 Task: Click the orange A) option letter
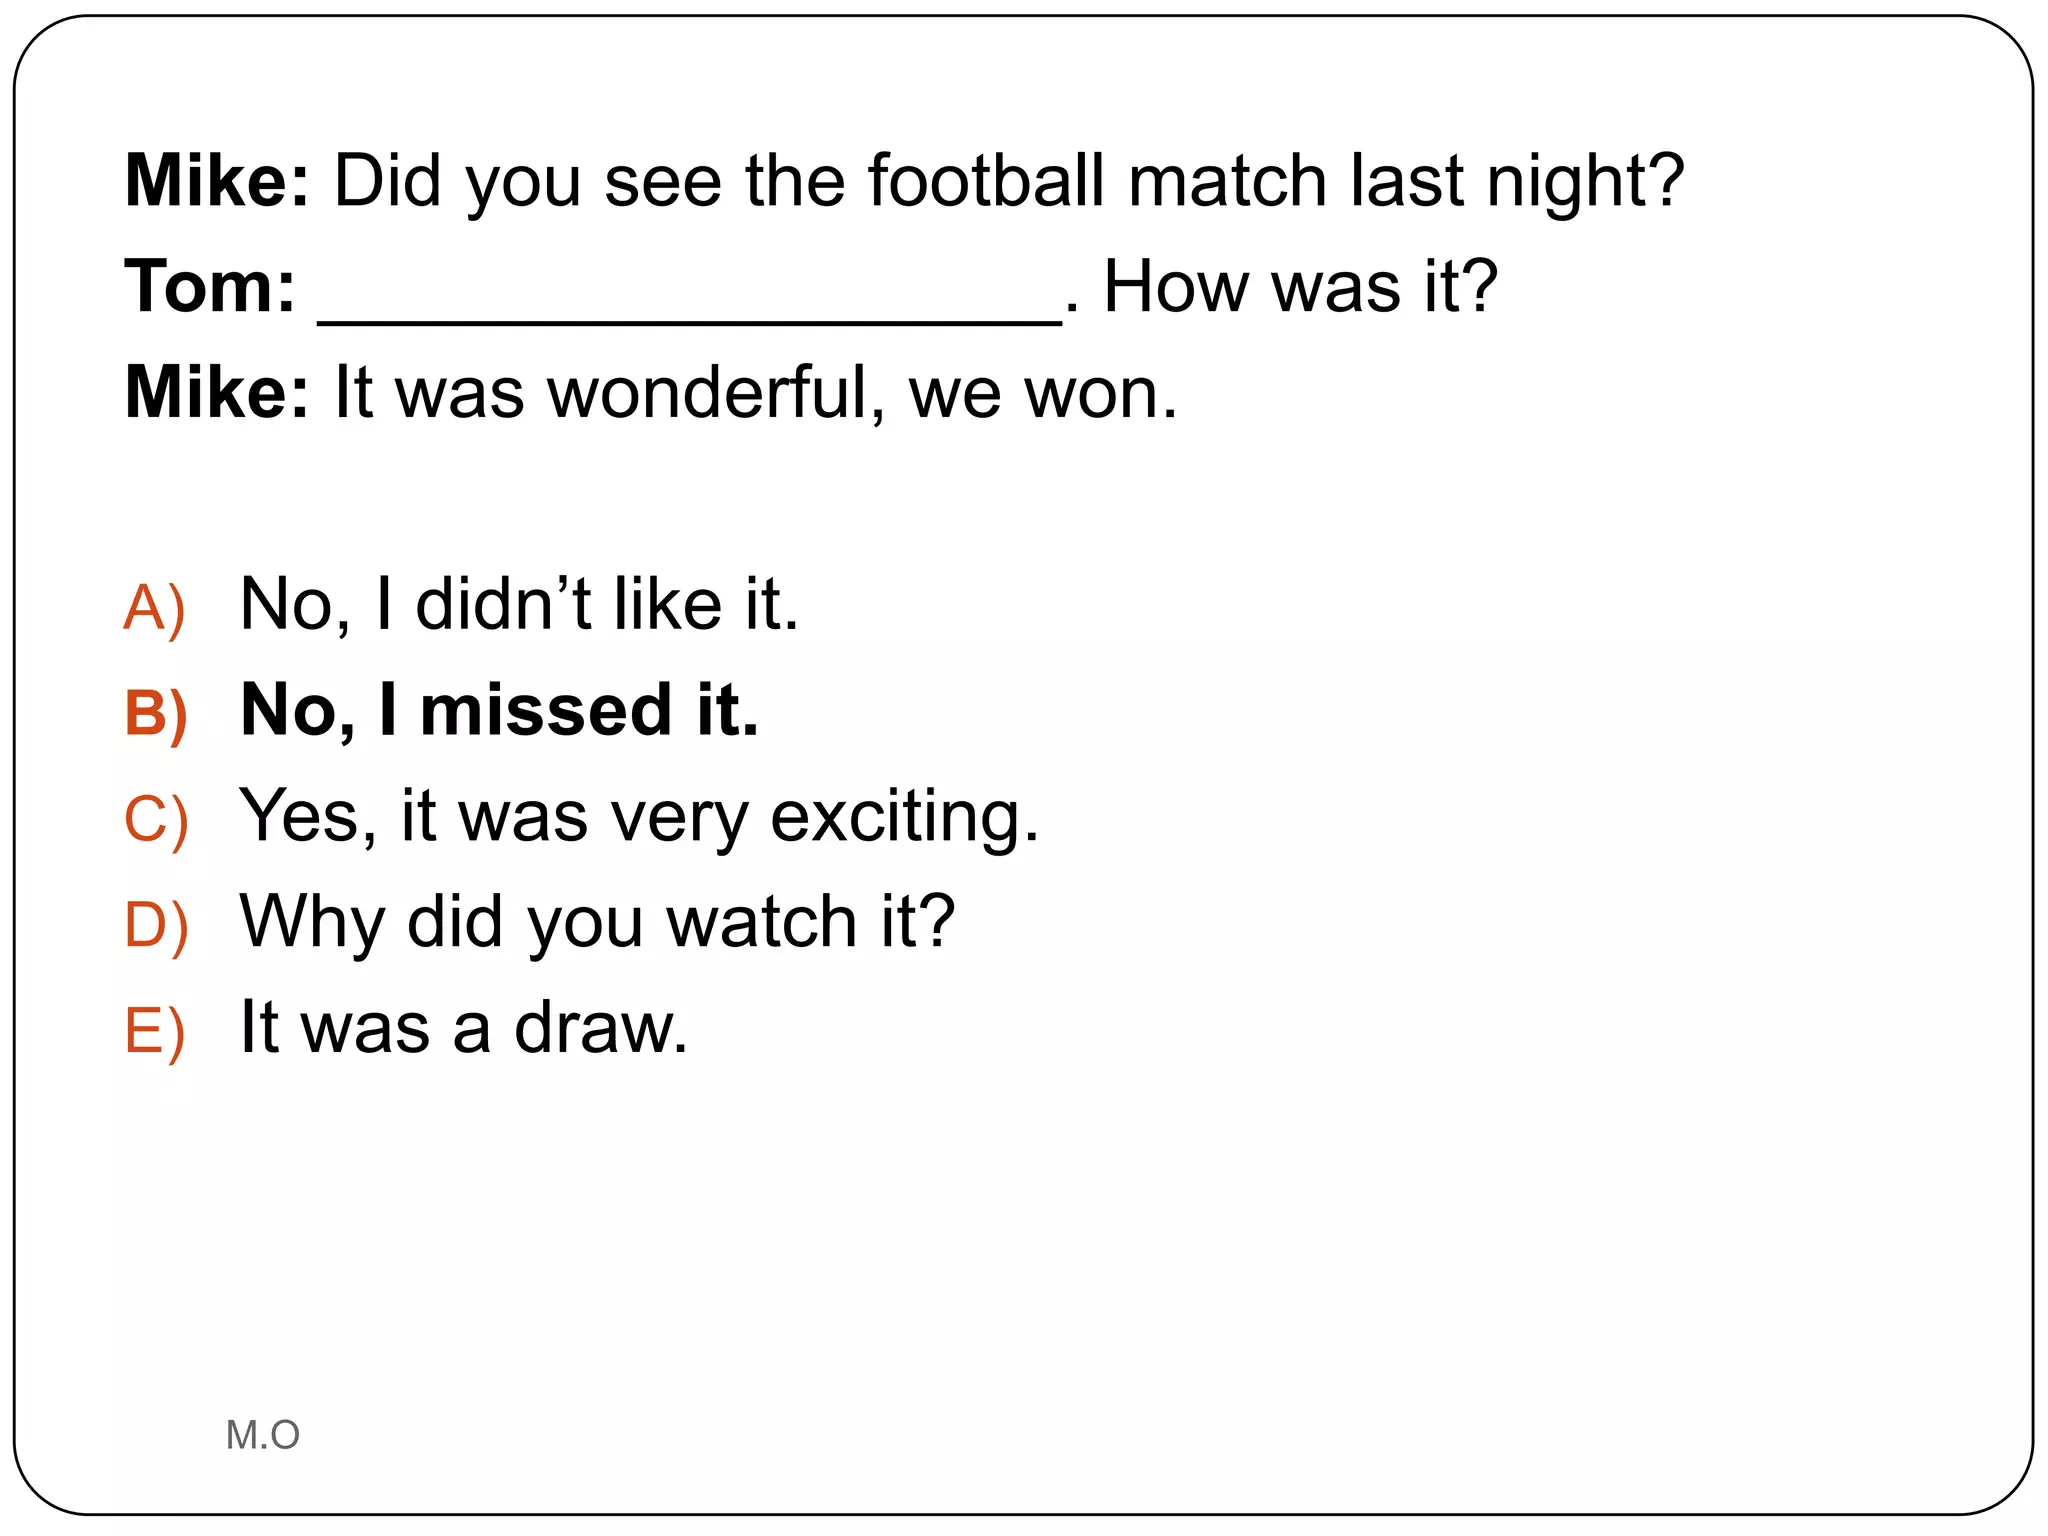pos(154,608)
